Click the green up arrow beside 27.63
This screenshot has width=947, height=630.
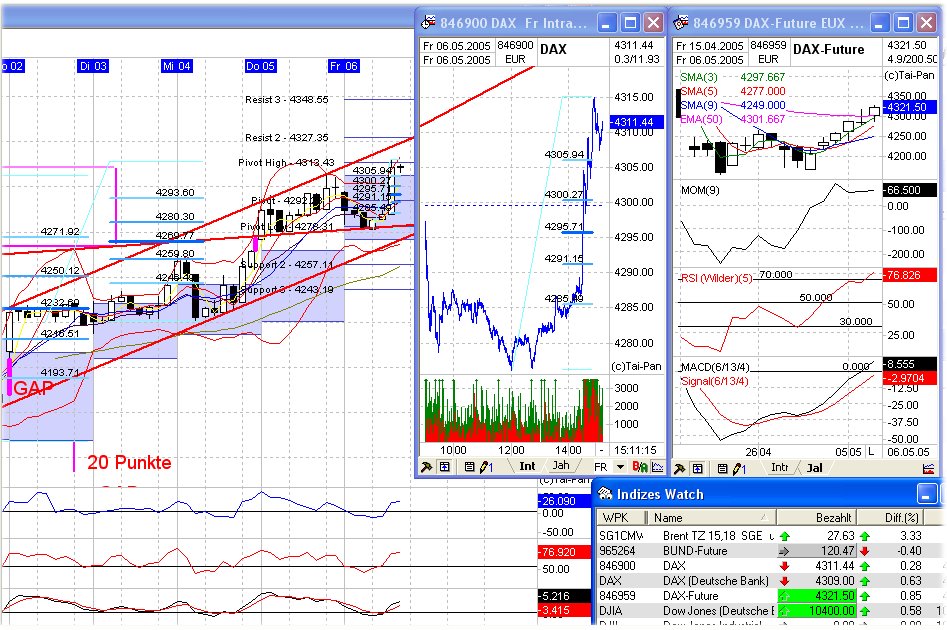(785, 536)
